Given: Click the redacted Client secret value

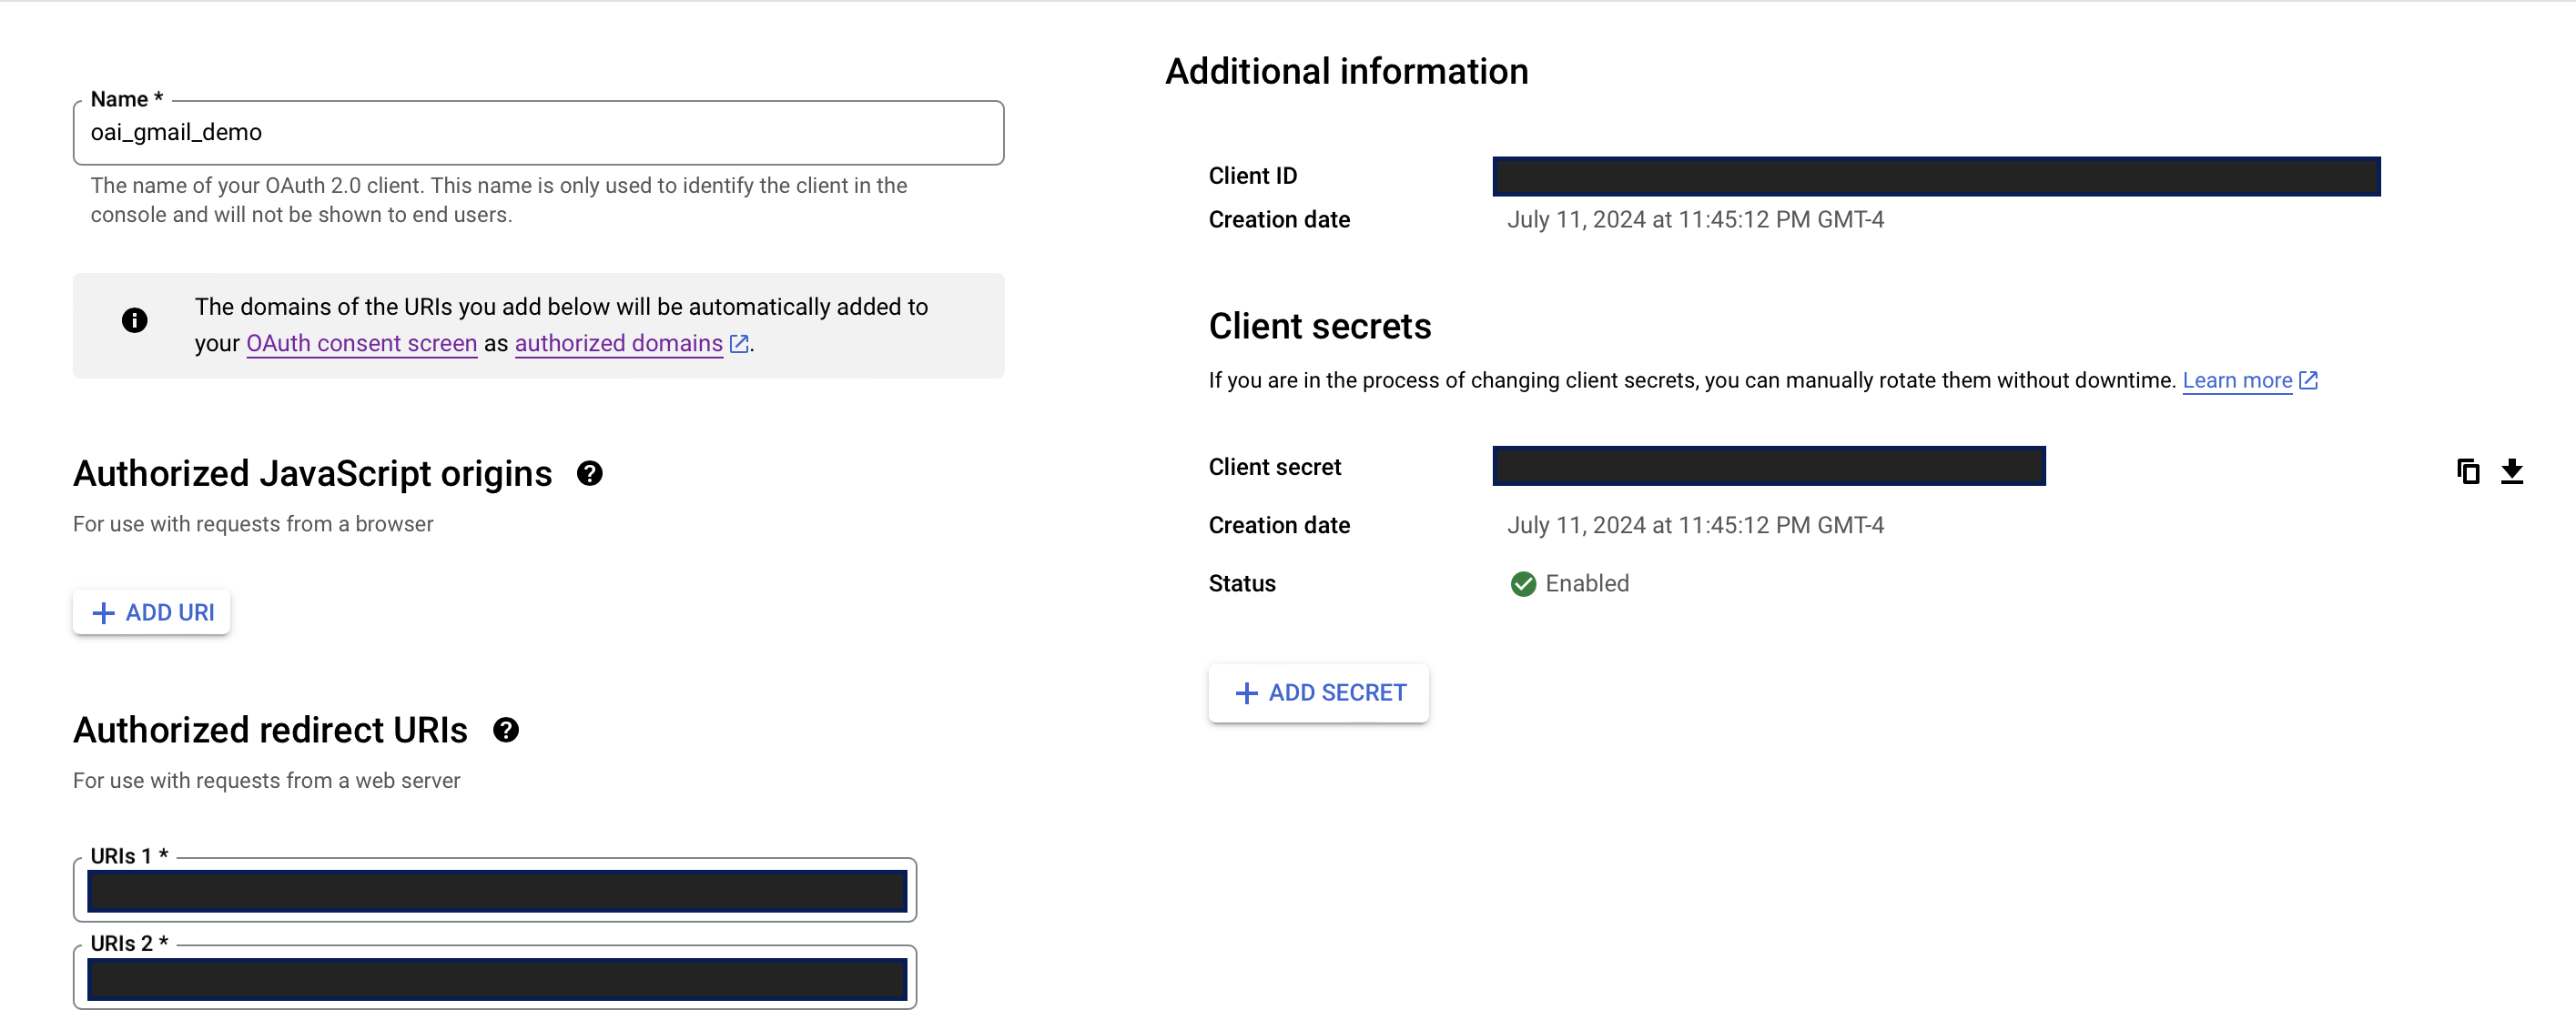Looking at the screenshot, I should pos(1768,465).
